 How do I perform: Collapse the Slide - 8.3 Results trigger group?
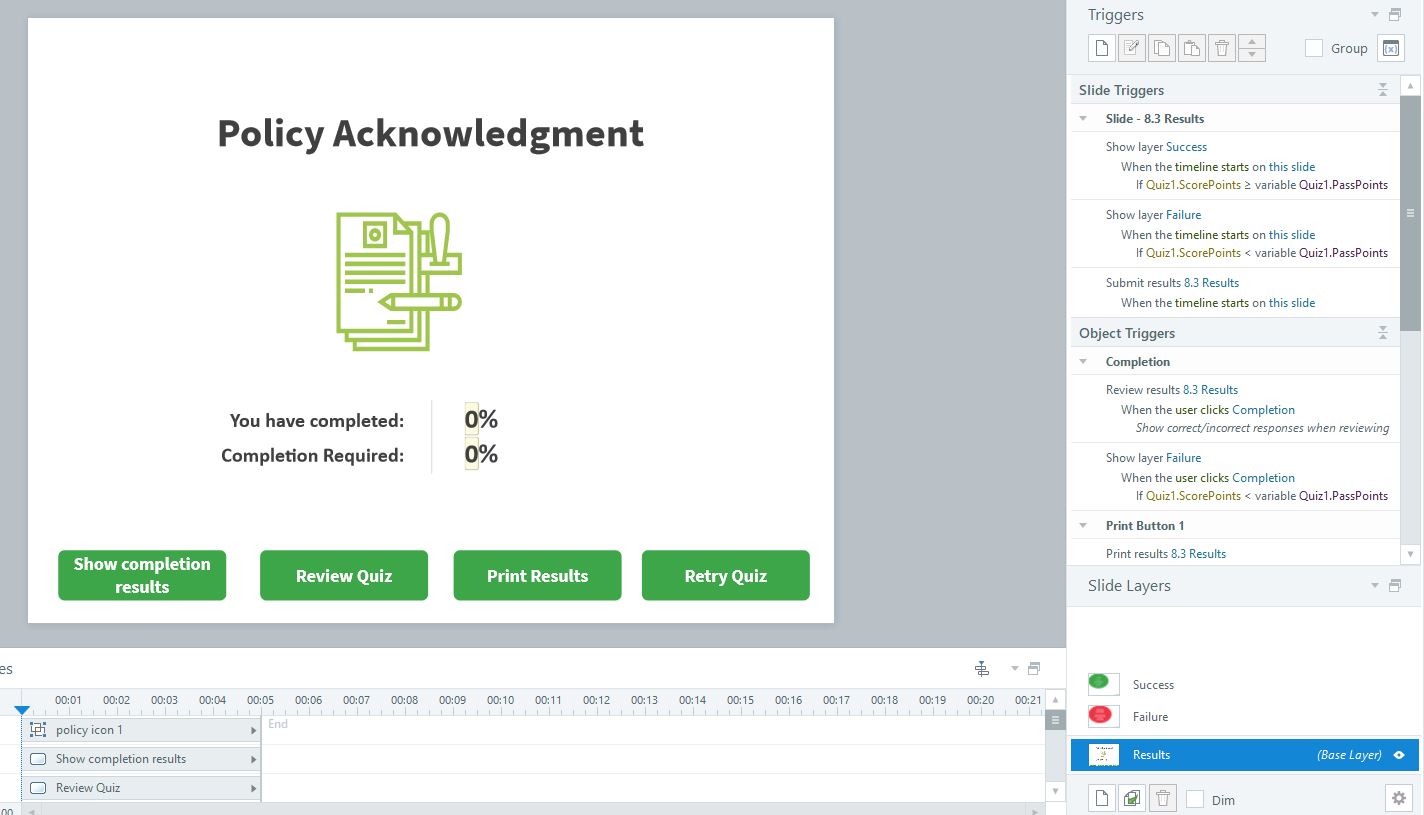(1083, 118)
